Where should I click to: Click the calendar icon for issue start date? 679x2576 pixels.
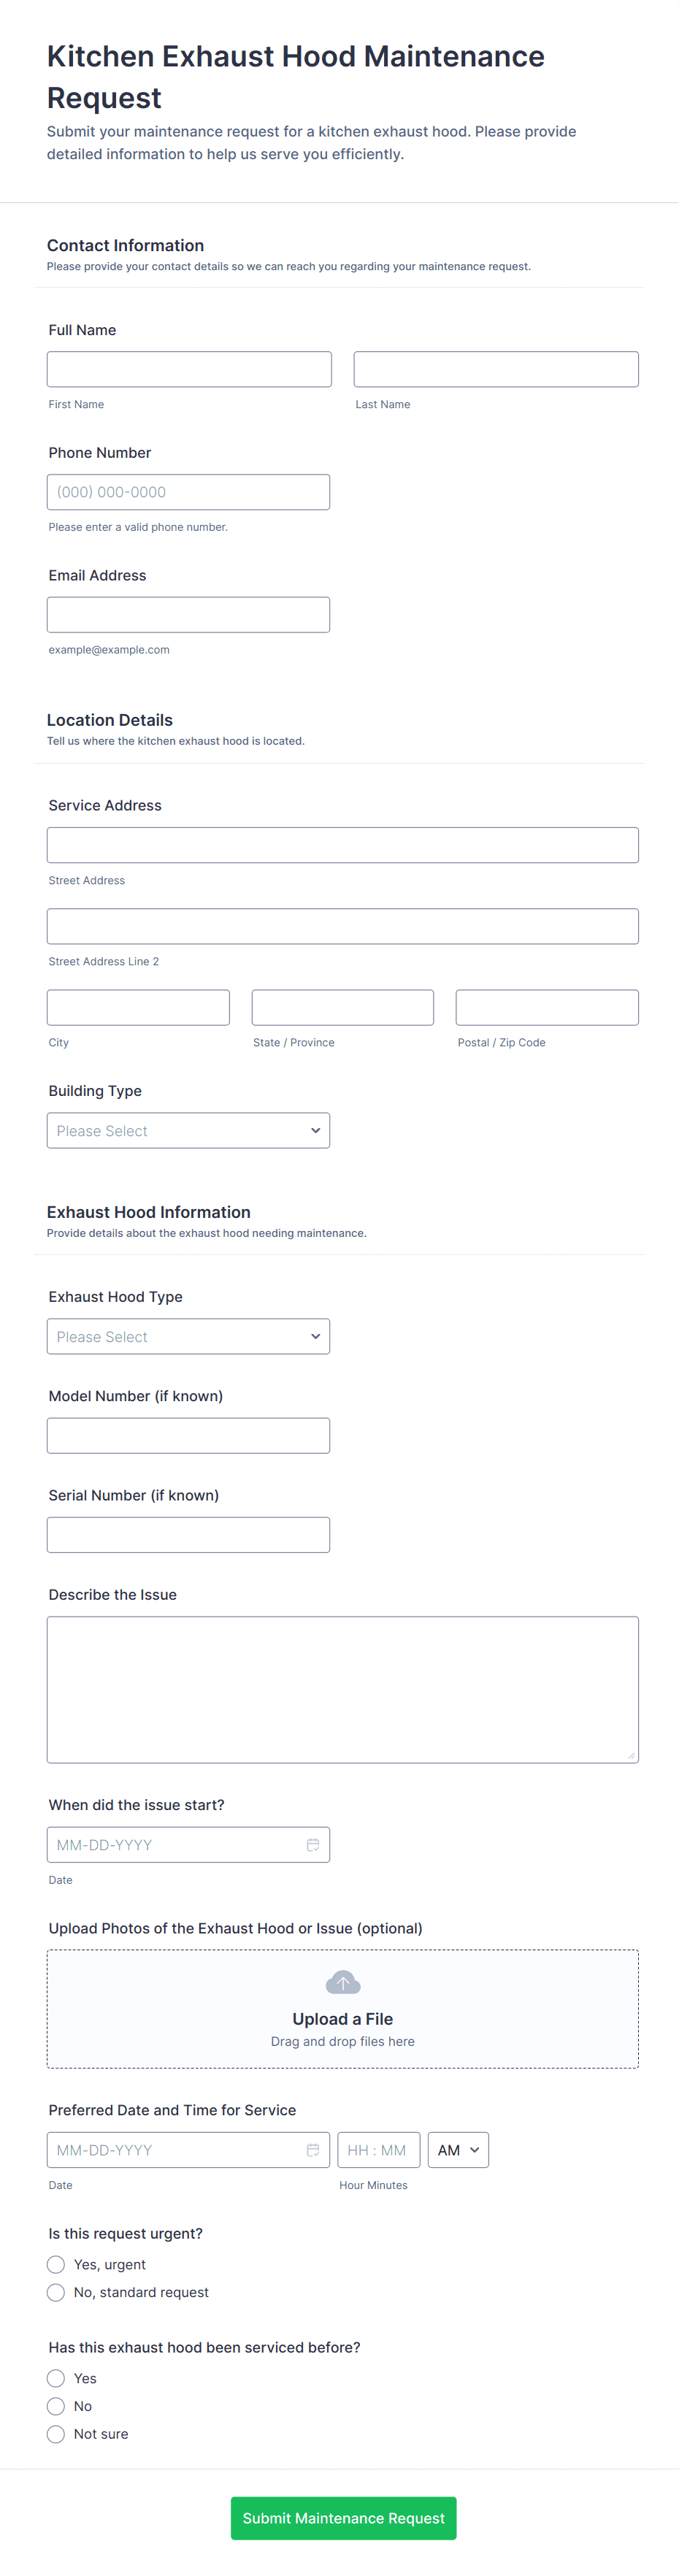pos(312,1845)
